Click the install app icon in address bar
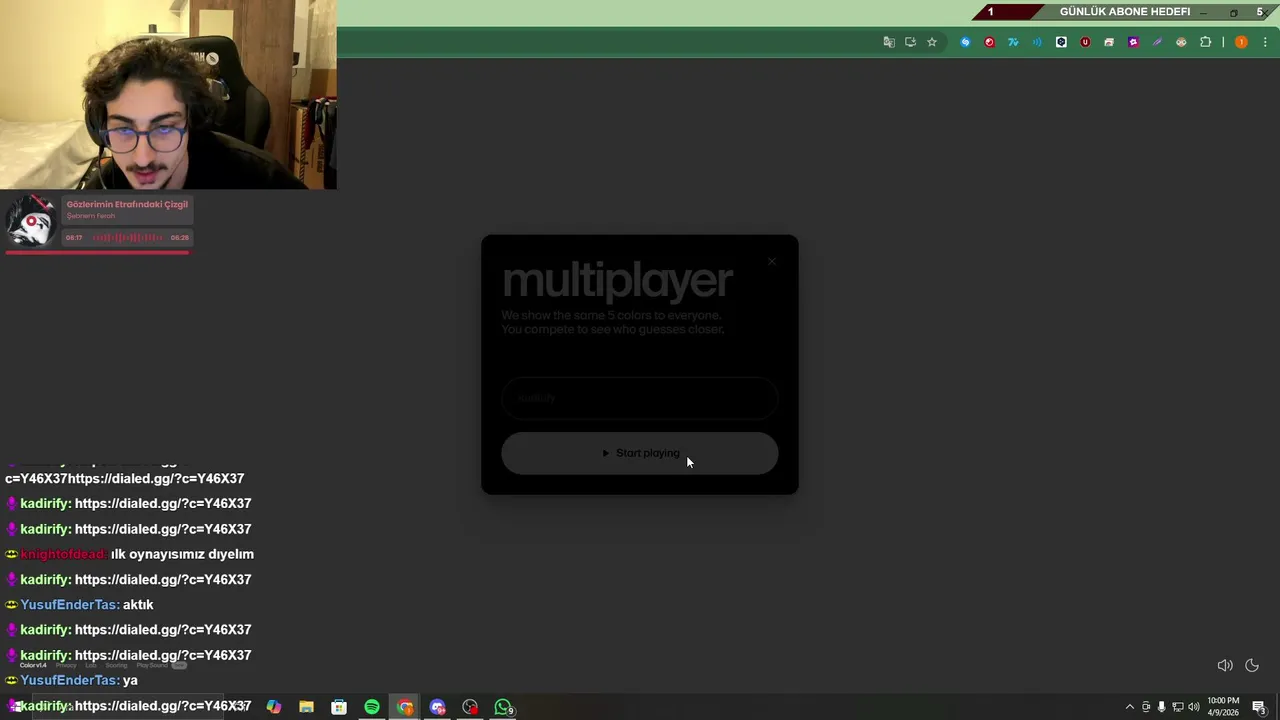 point(910,42)
